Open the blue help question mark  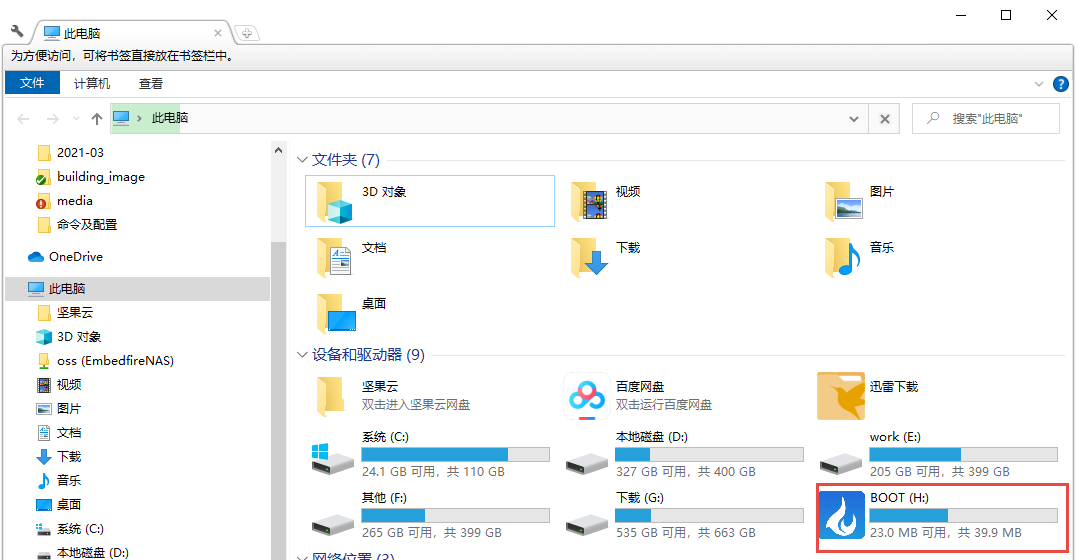tap(1060, 84)
